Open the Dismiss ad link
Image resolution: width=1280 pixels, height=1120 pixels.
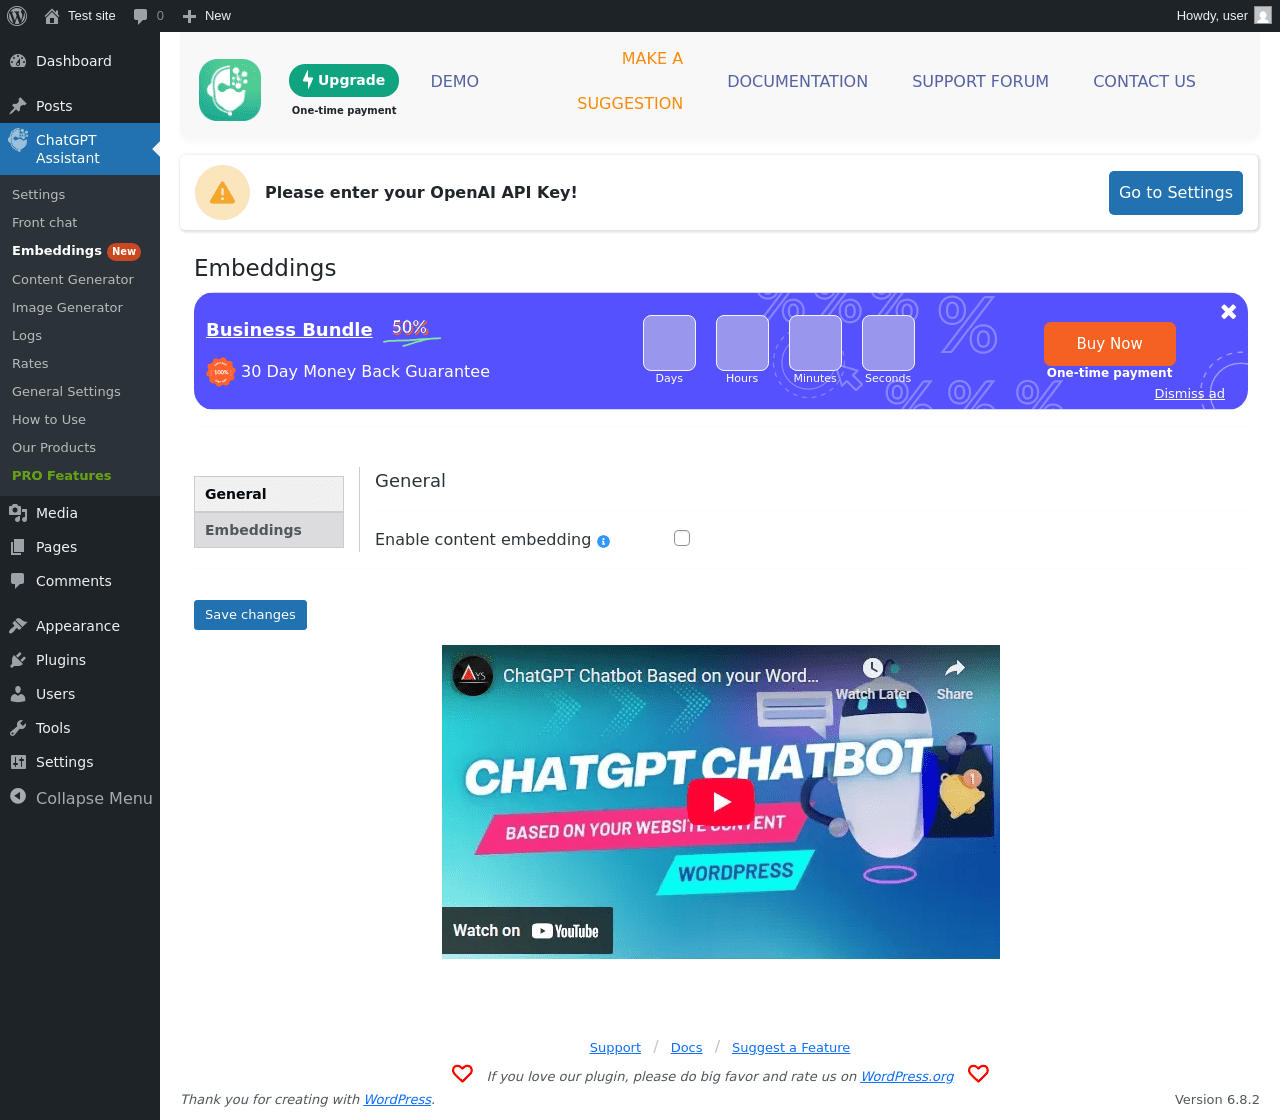(x=1189, y=394)
